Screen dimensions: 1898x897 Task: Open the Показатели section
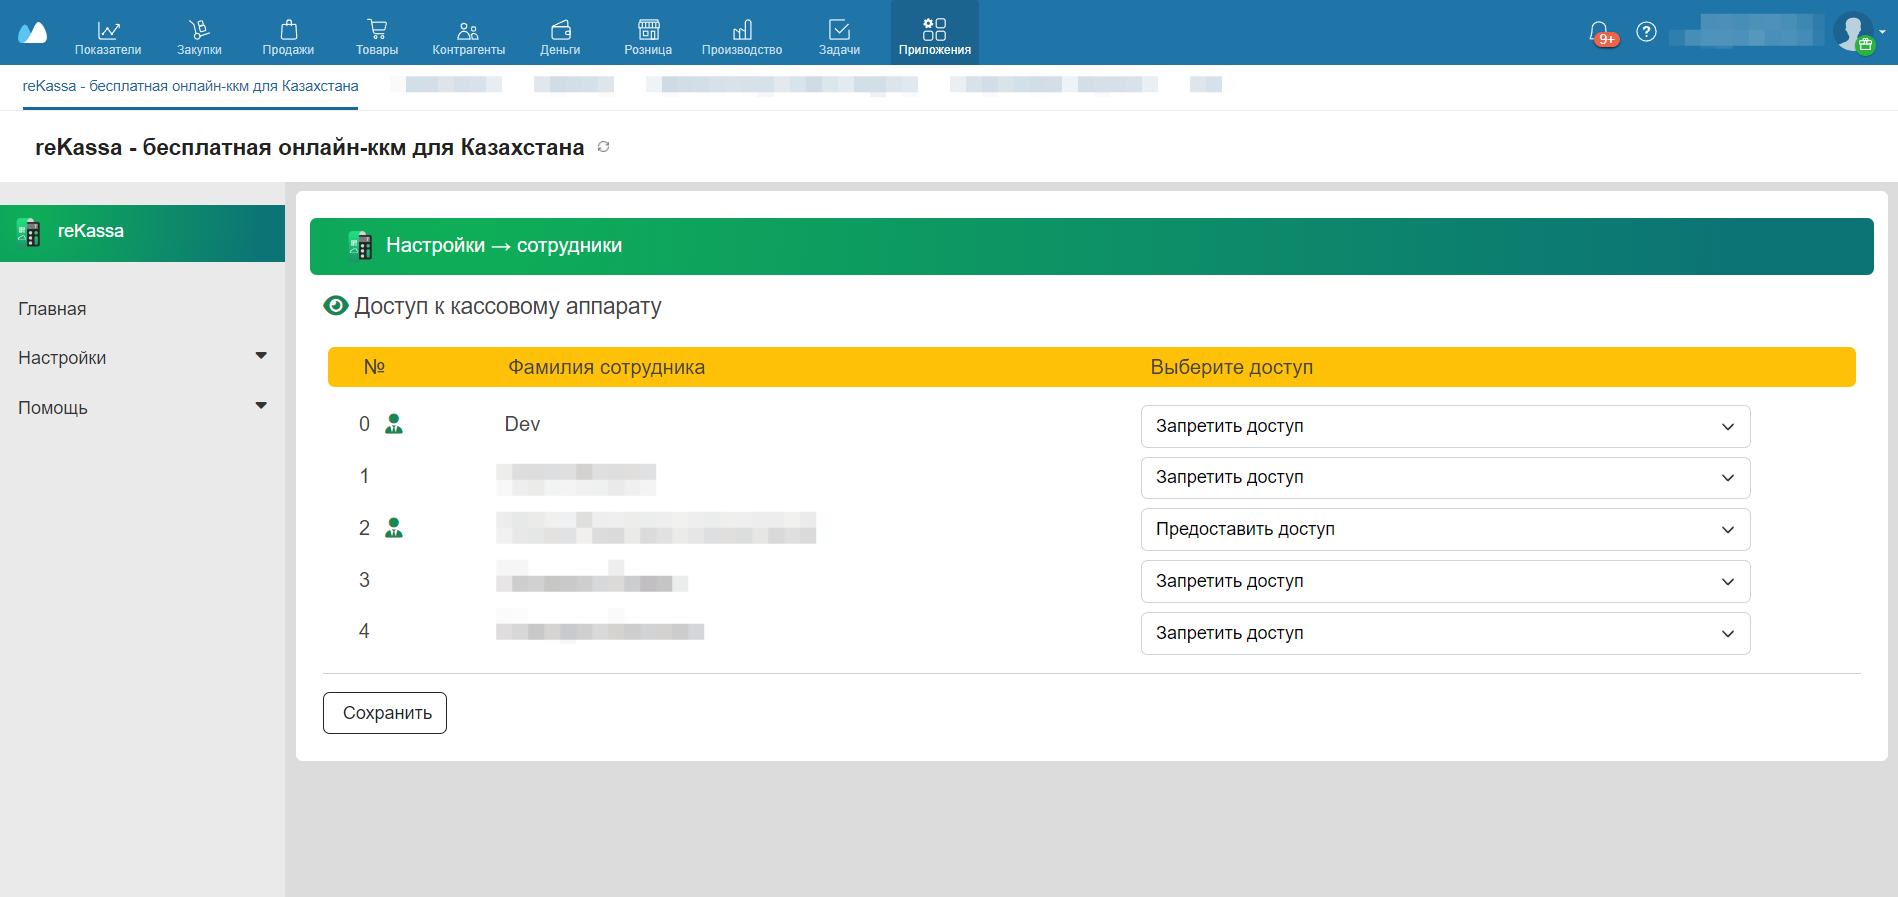tap(108, 38)
